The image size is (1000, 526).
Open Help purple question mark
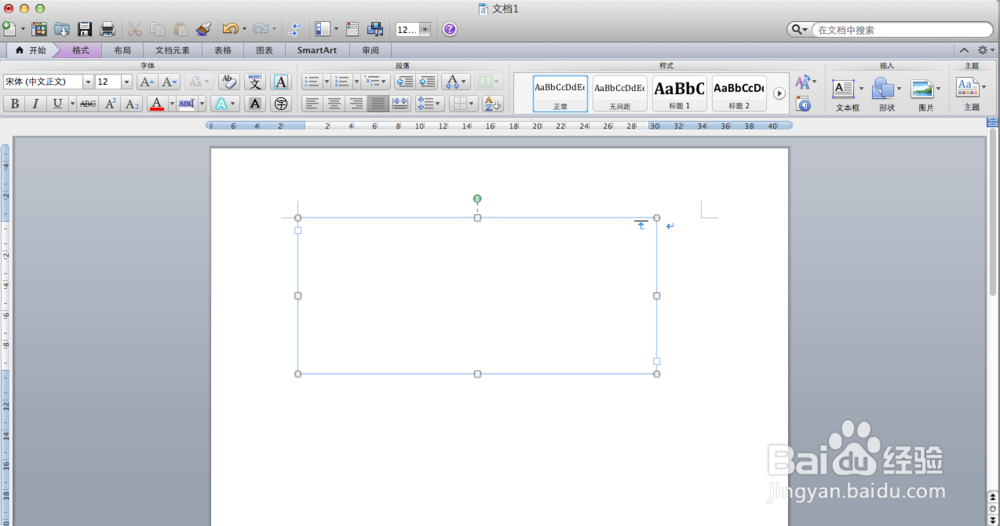click(450, 29)
